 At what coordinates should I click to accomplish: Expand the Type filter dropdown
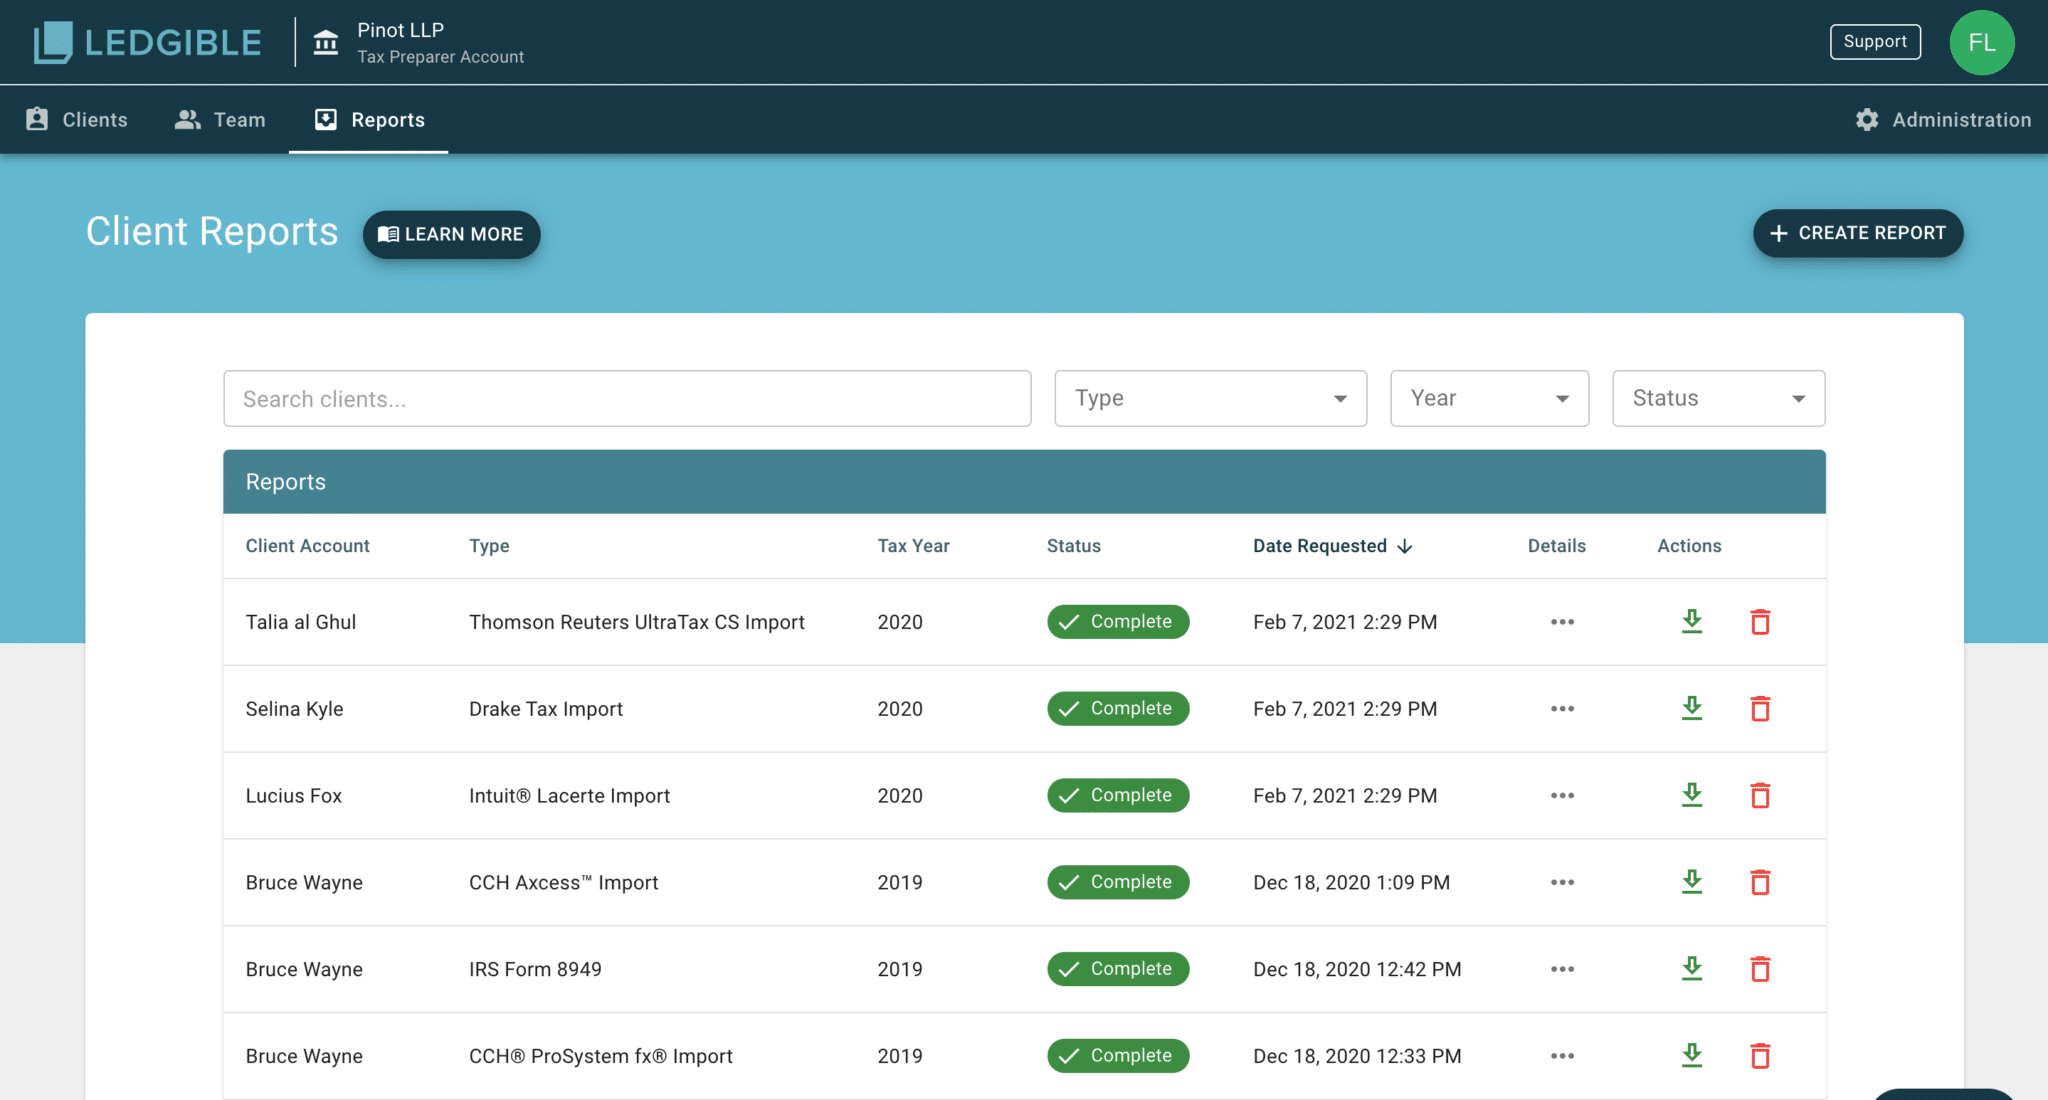[1210, 398]
